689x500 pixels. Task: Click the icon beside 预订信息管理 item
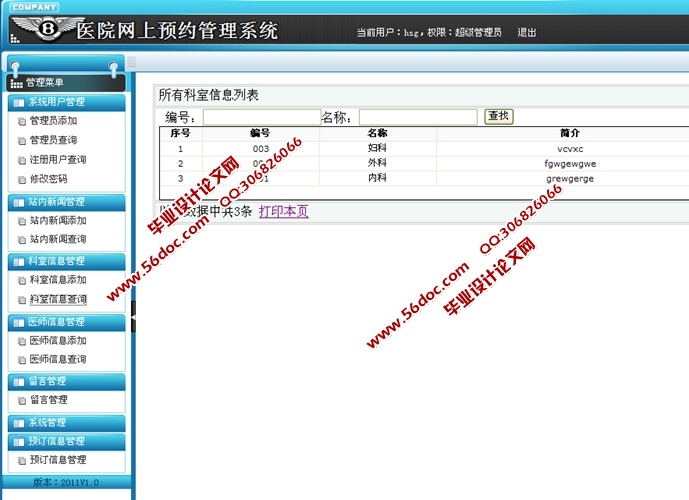[x=21, y=461]
